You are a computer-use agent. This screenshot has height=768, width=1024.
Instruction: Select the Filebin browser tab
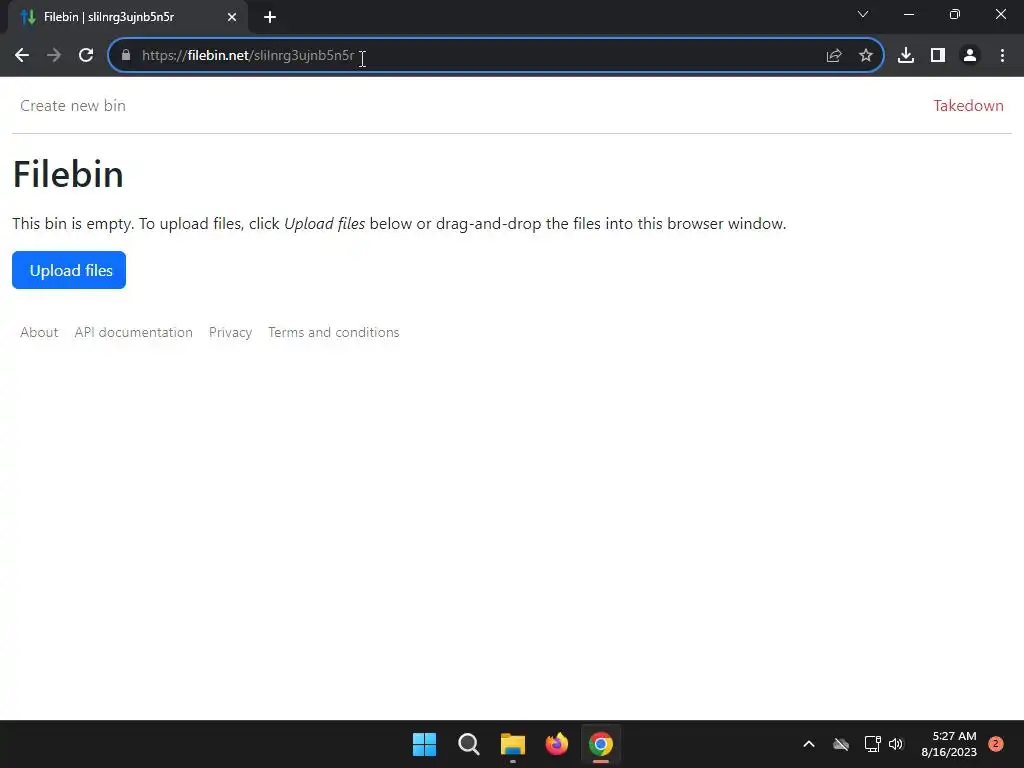point(128,17)
